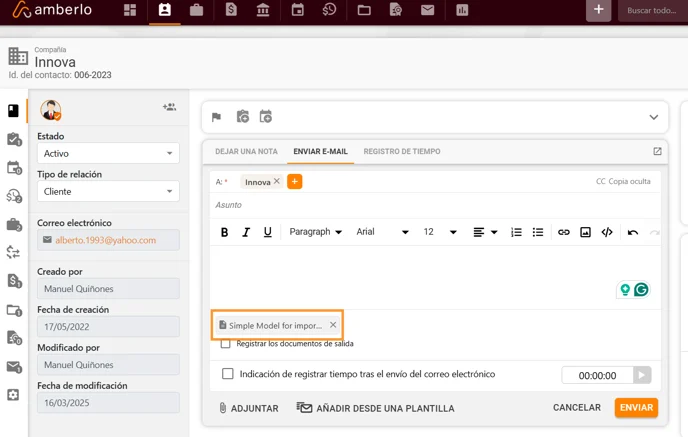The height and width of the screenshot is (437, 688).
Task: Insert a numbered list
Action: (x=516, y=232)
